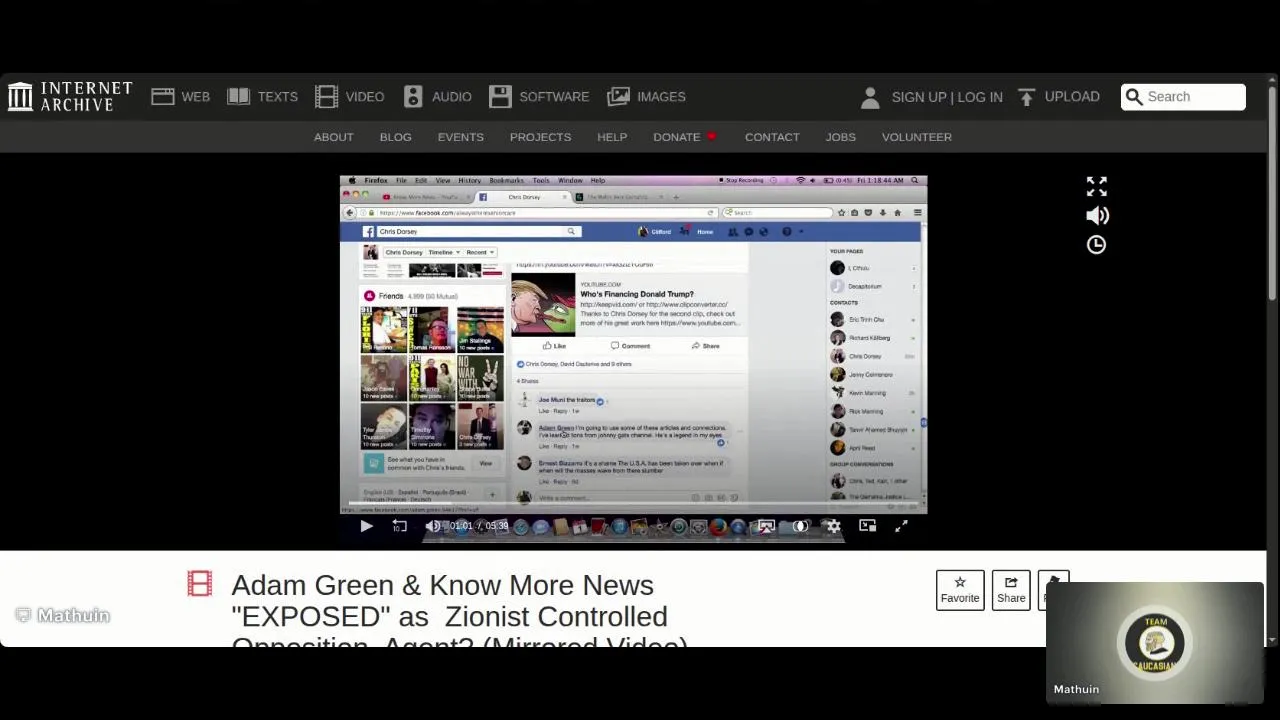Go to the BLOG page
Viewport: 1280px width, 720px height.
click(395, 137)
